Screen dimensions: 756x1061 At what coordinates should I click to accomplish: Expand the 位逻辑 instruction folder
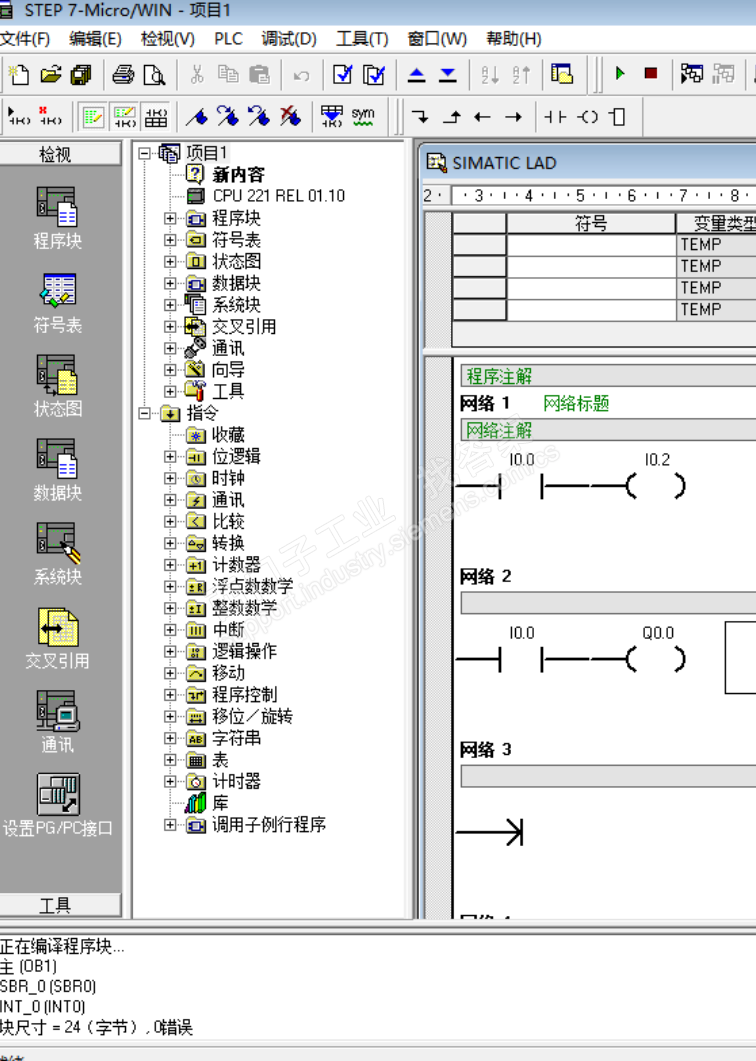coord(171,457)
